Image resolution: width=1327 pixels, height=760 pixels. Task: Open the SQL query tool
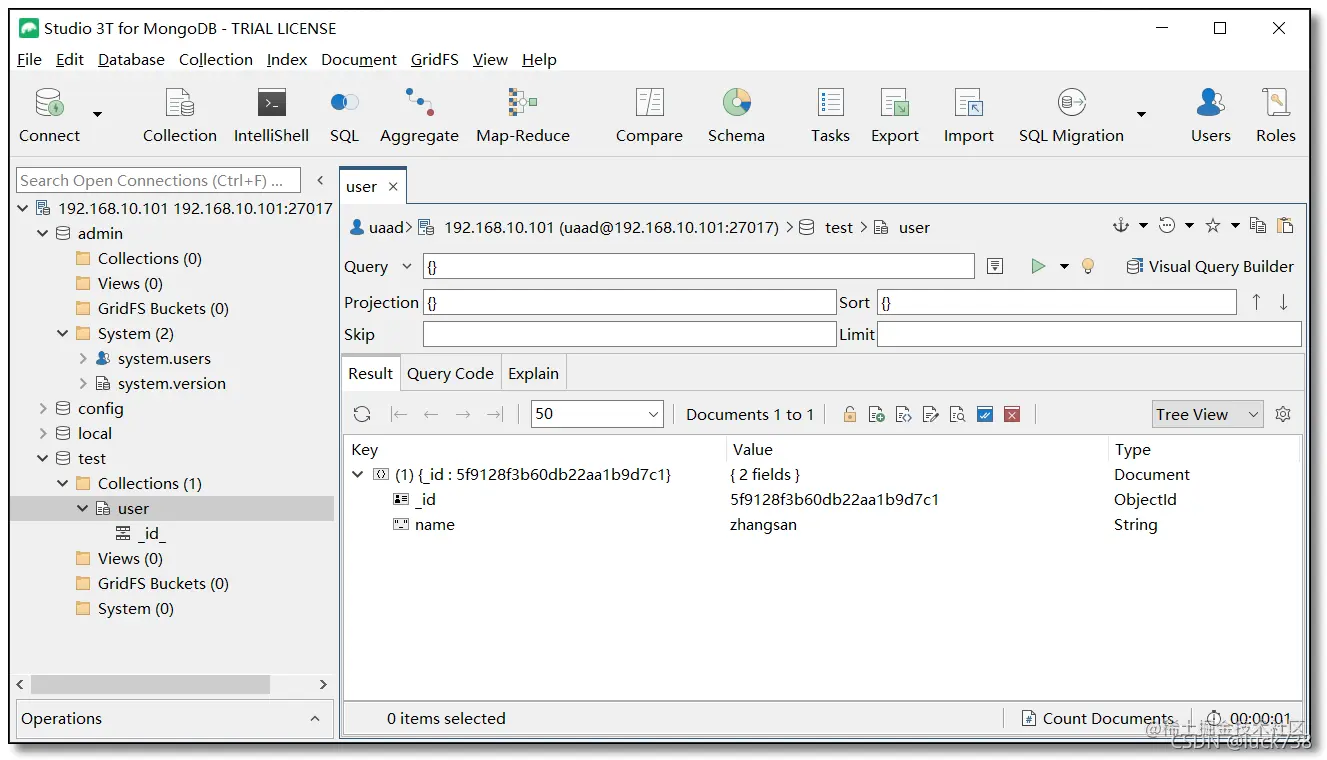coord(344,116)
